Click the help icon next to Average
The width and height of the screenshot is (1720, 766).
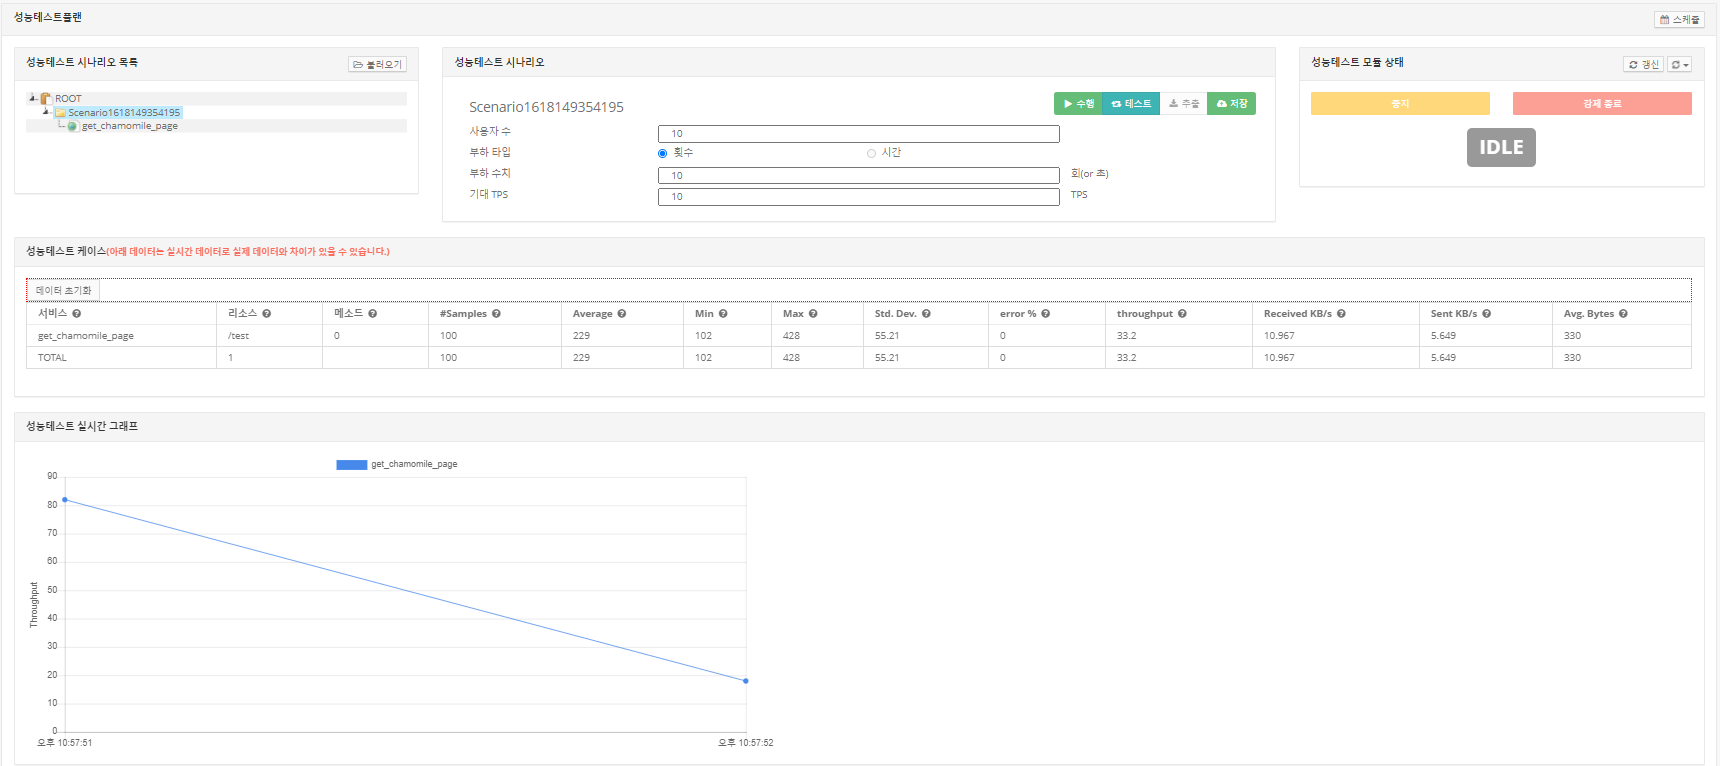coord(622,314)
